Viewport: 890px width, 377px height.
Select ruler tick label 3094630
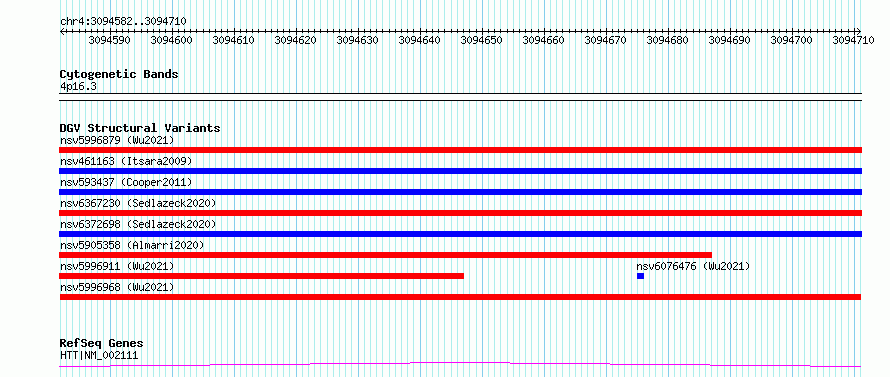point(357,40)
